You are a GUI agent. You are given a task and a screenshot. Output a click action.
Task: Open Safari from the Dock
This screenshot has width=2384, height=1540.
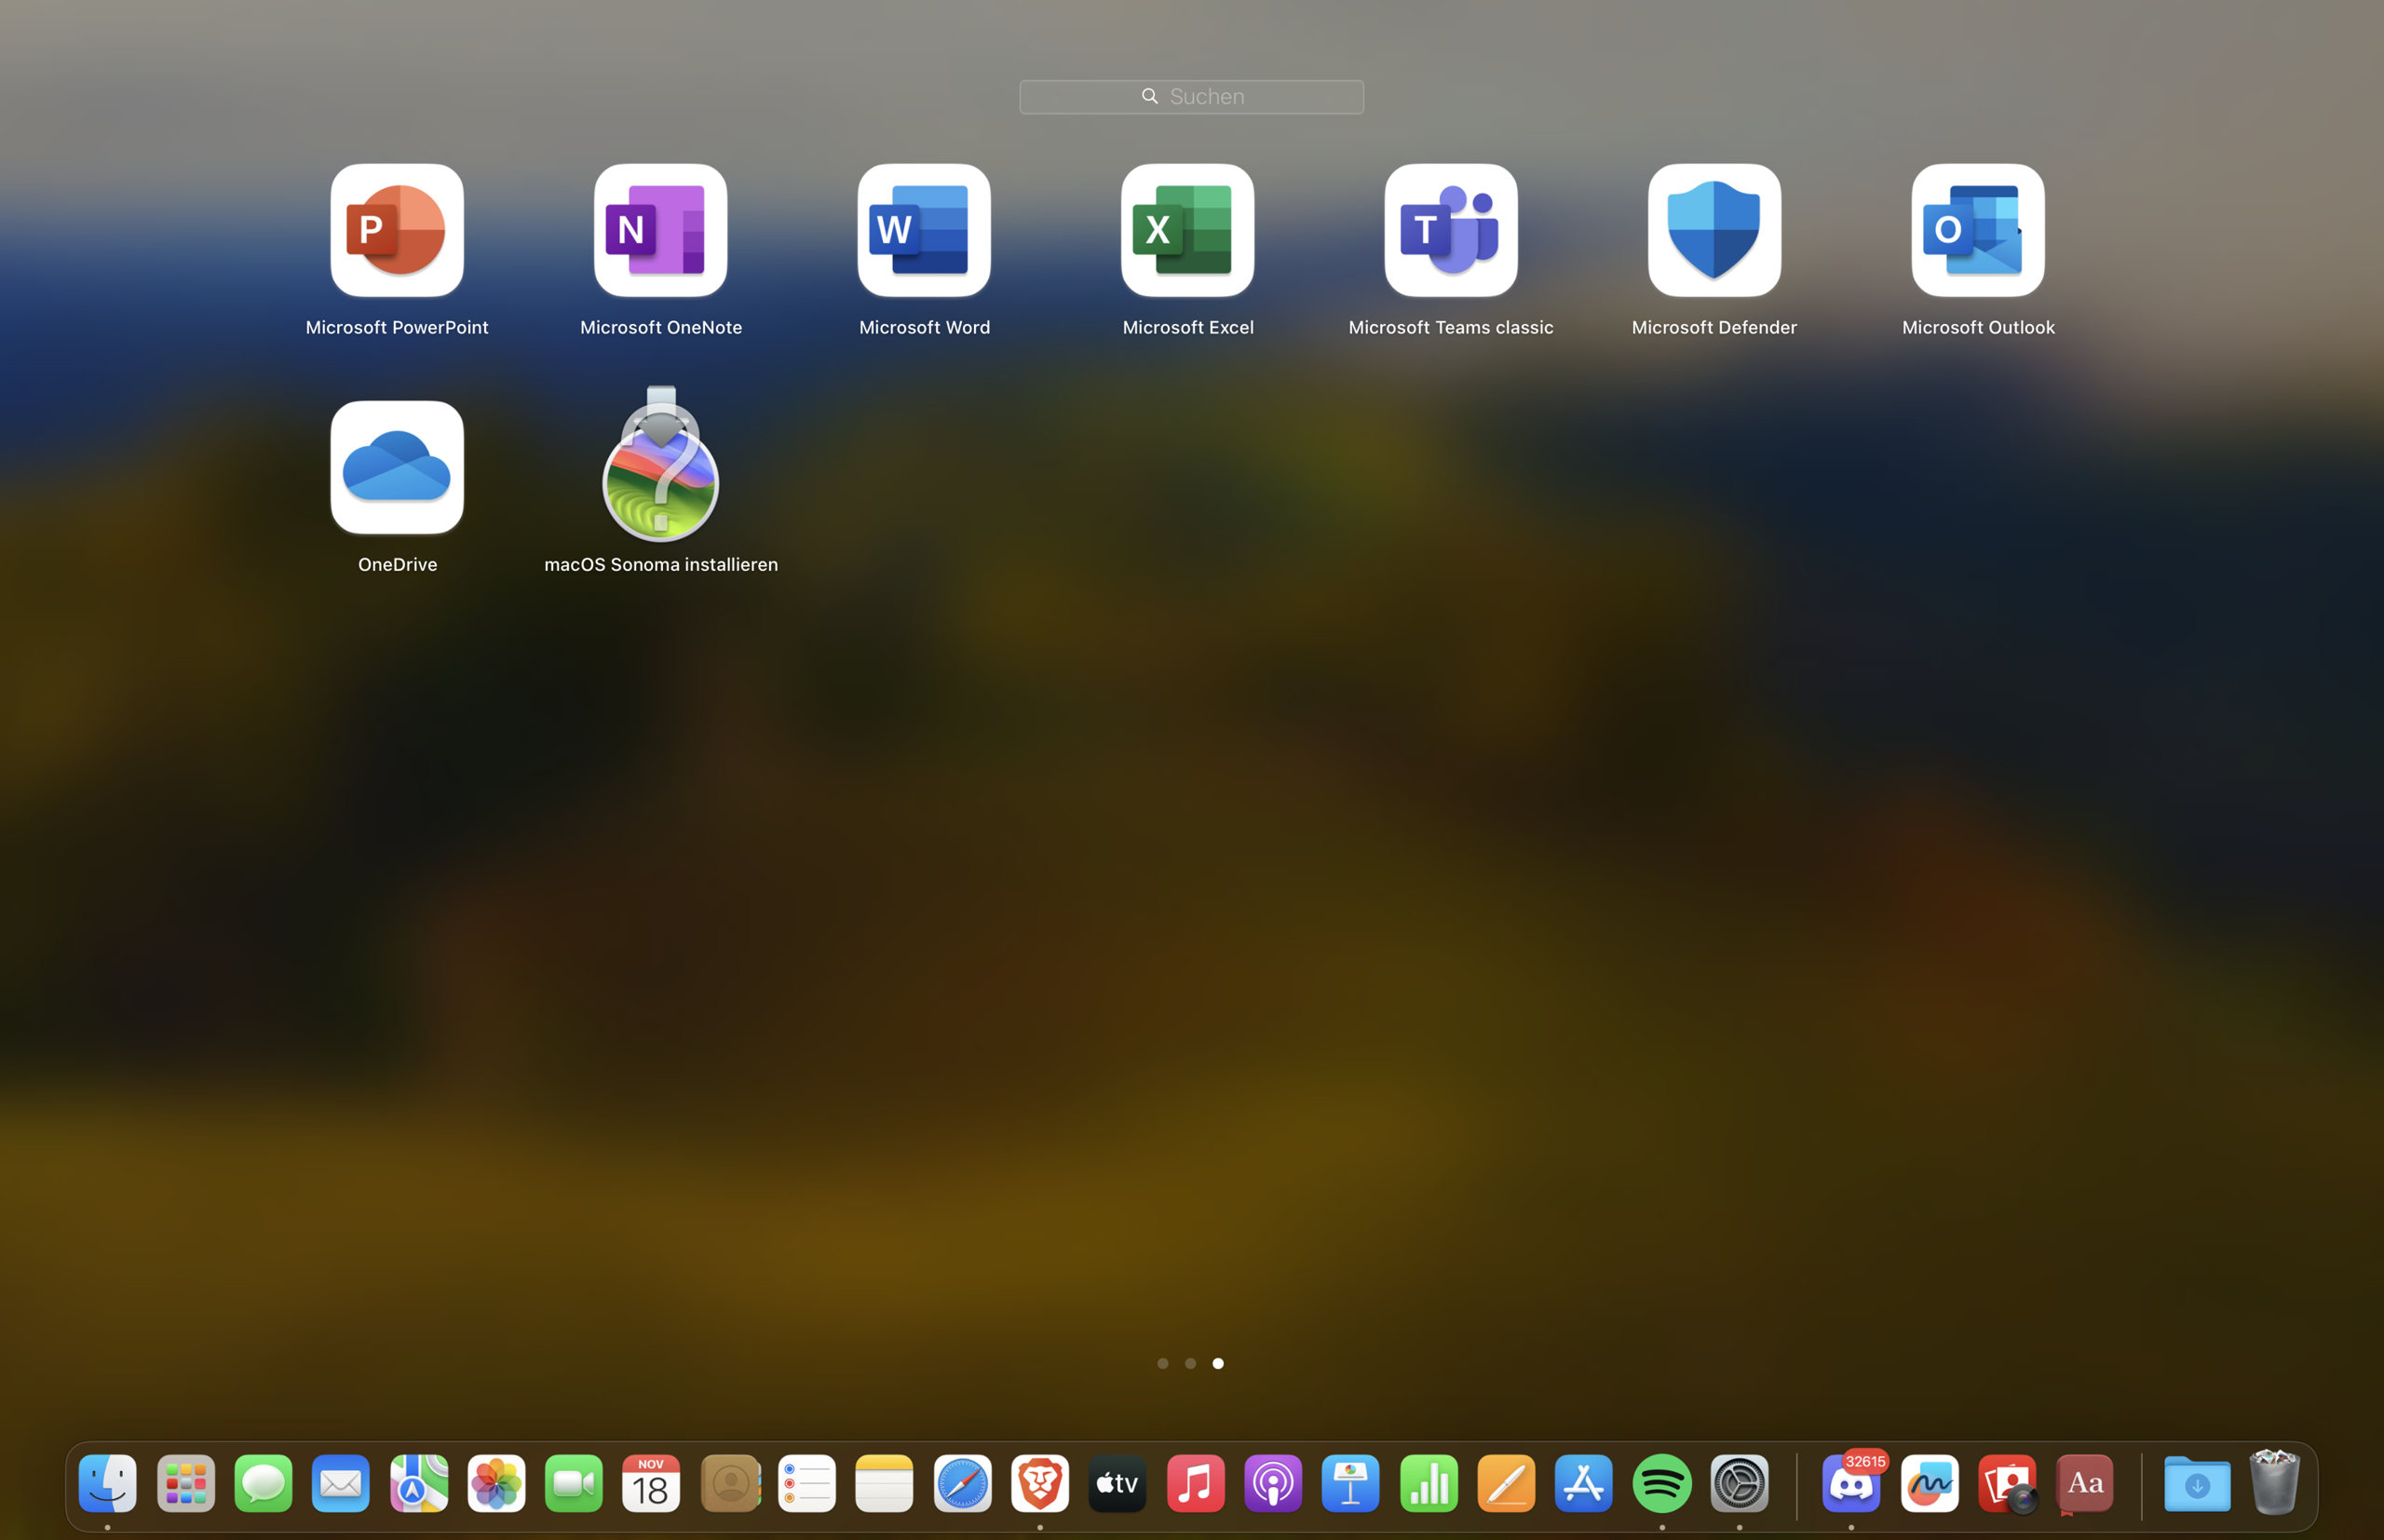point(961,1483)
